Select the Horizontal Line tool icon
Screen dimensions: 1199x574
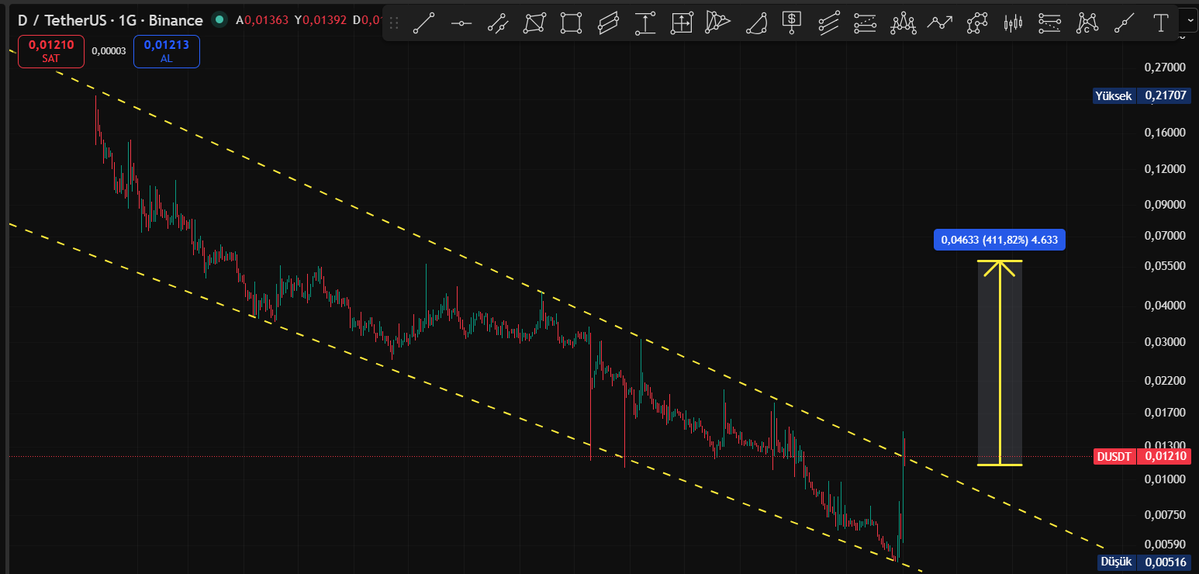click(461, 24)
